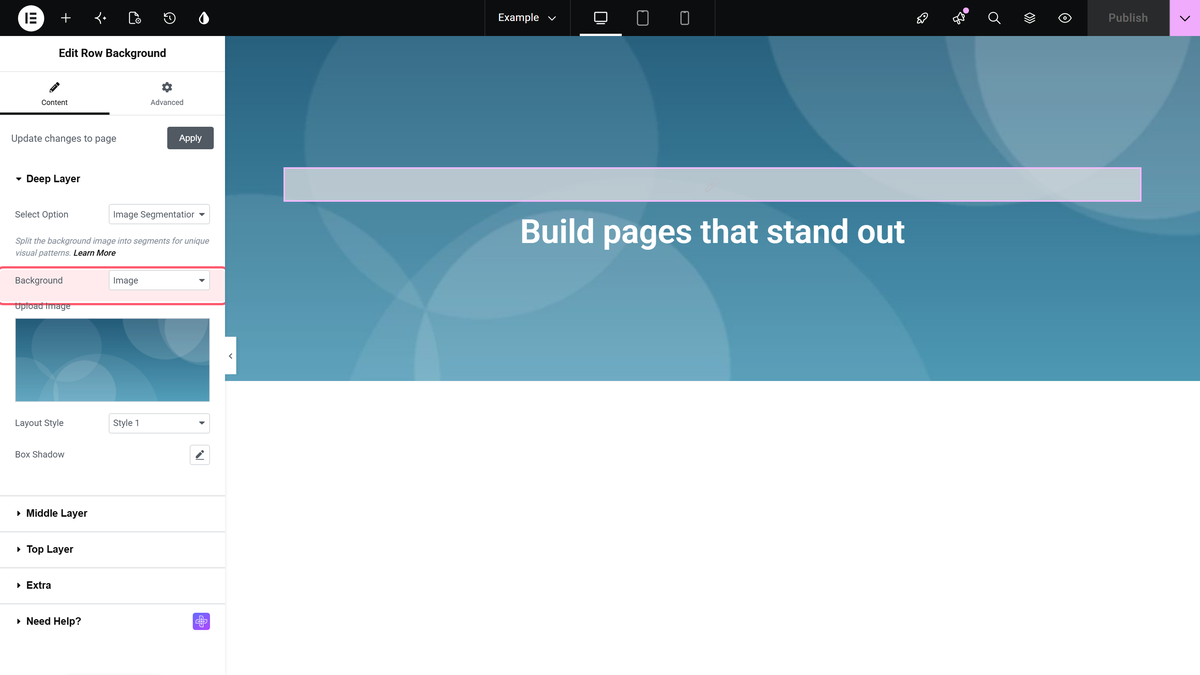This screenshot has height=675, width=1200.
Task: Open the Finder search icon
Action: (x=994, y=18)
